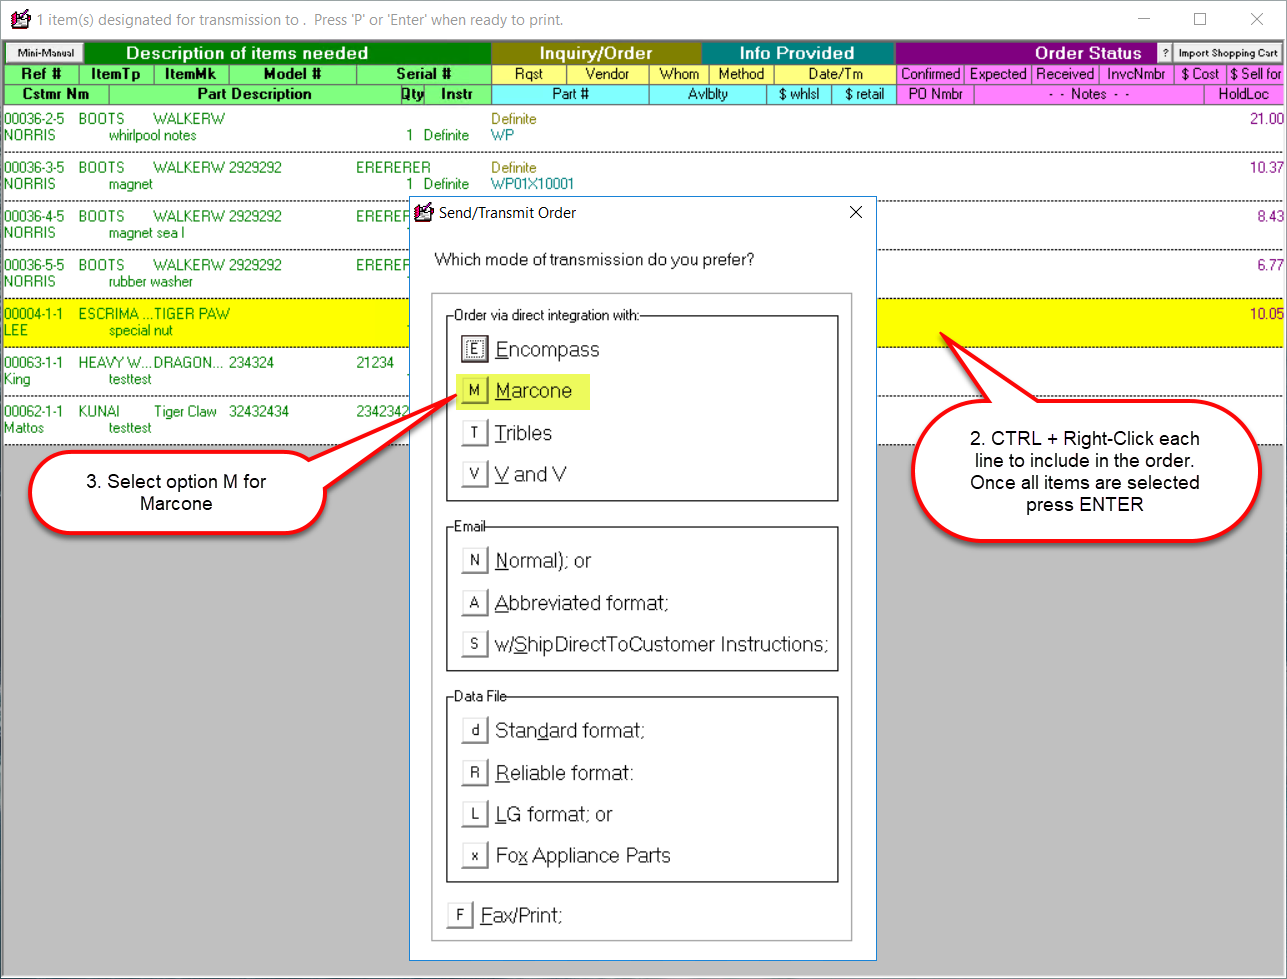Click the HoldLoc header

[1244, 94]
